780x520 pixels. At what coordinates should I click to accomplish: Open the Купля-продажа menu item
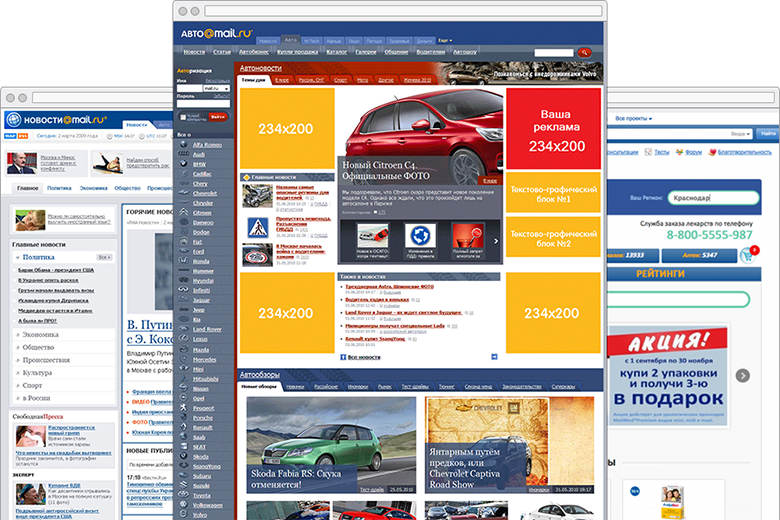[297, 52]
